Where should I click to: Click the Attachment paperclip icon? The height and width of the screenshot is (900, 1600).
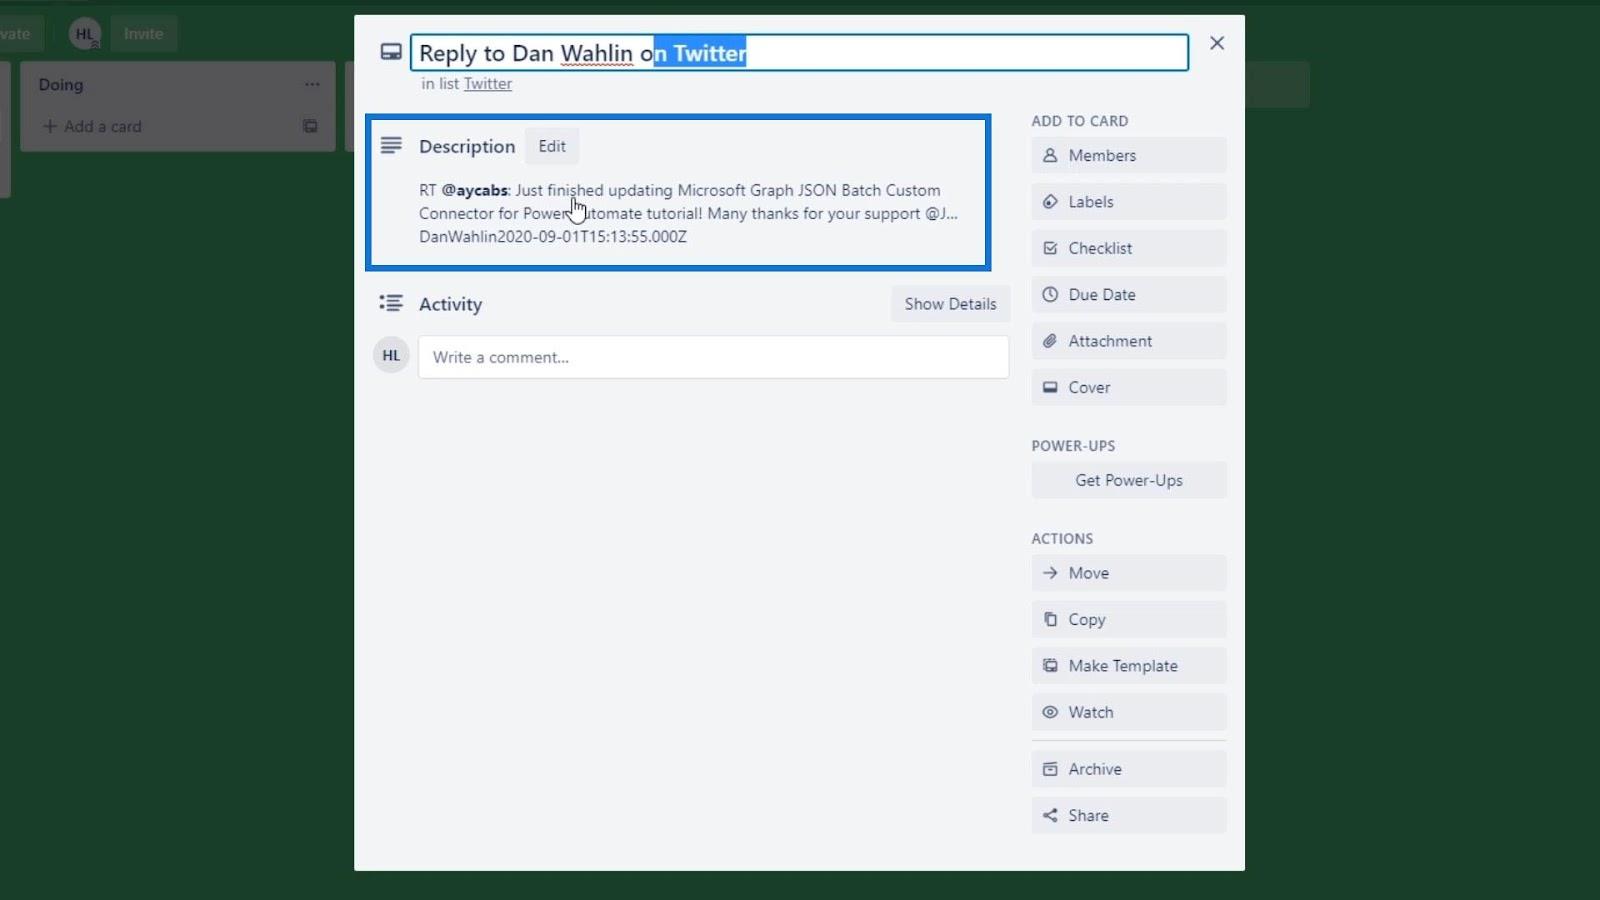coord(1050,341)
